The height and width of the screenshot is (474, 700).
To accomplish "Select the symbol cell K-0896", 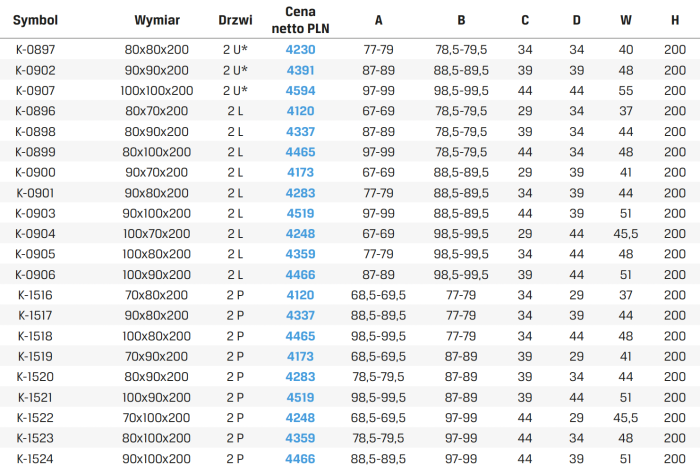I will tap(35, 111).
